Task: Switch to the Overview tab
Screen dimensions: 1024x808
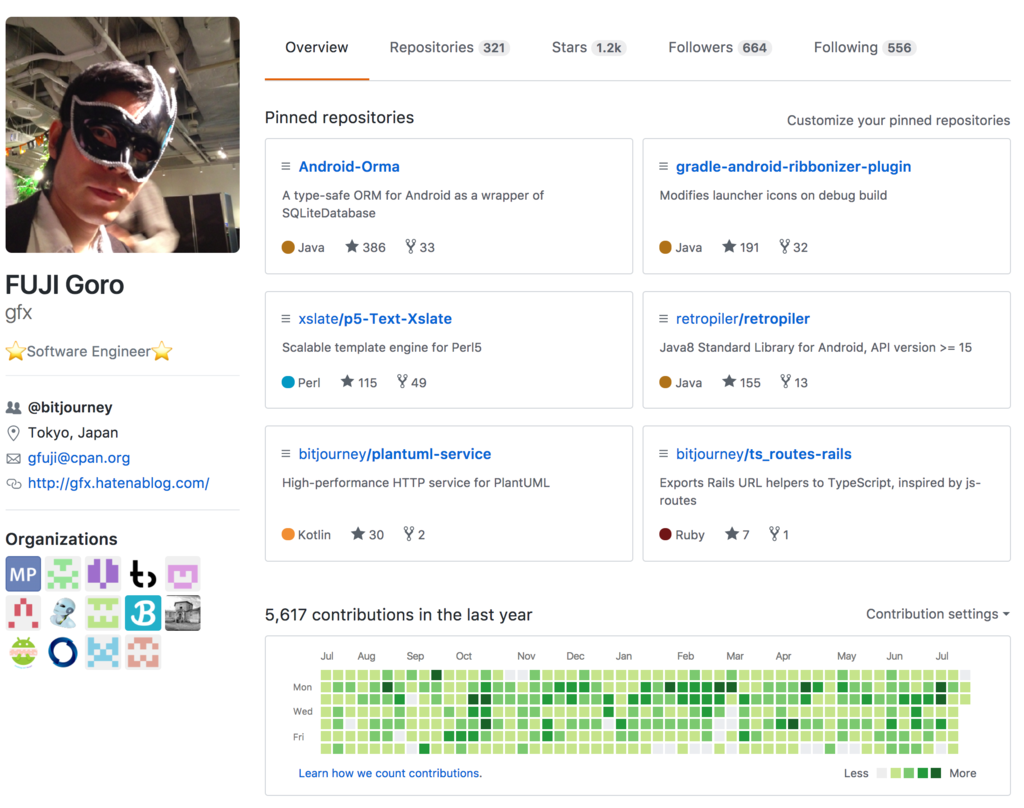Action: [317, 48]
